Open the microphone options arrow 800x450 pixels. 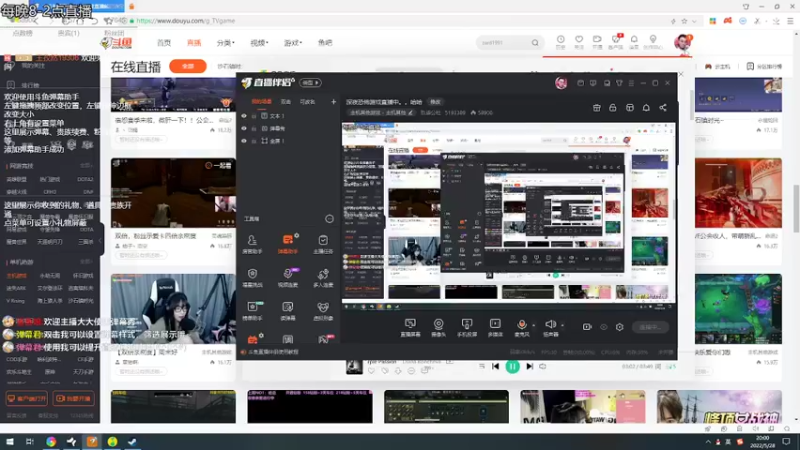point(534,324)
